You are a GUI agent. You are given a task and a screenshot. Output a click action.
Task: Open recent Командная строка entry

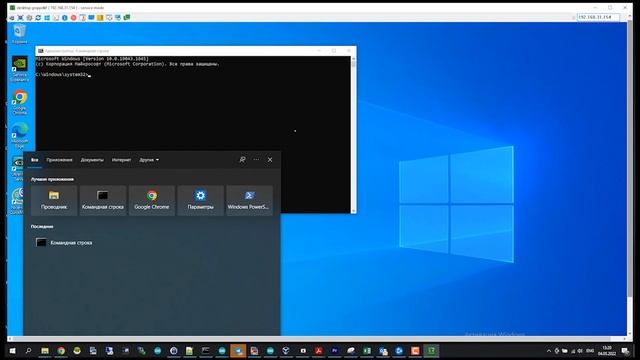coord(64,242)
